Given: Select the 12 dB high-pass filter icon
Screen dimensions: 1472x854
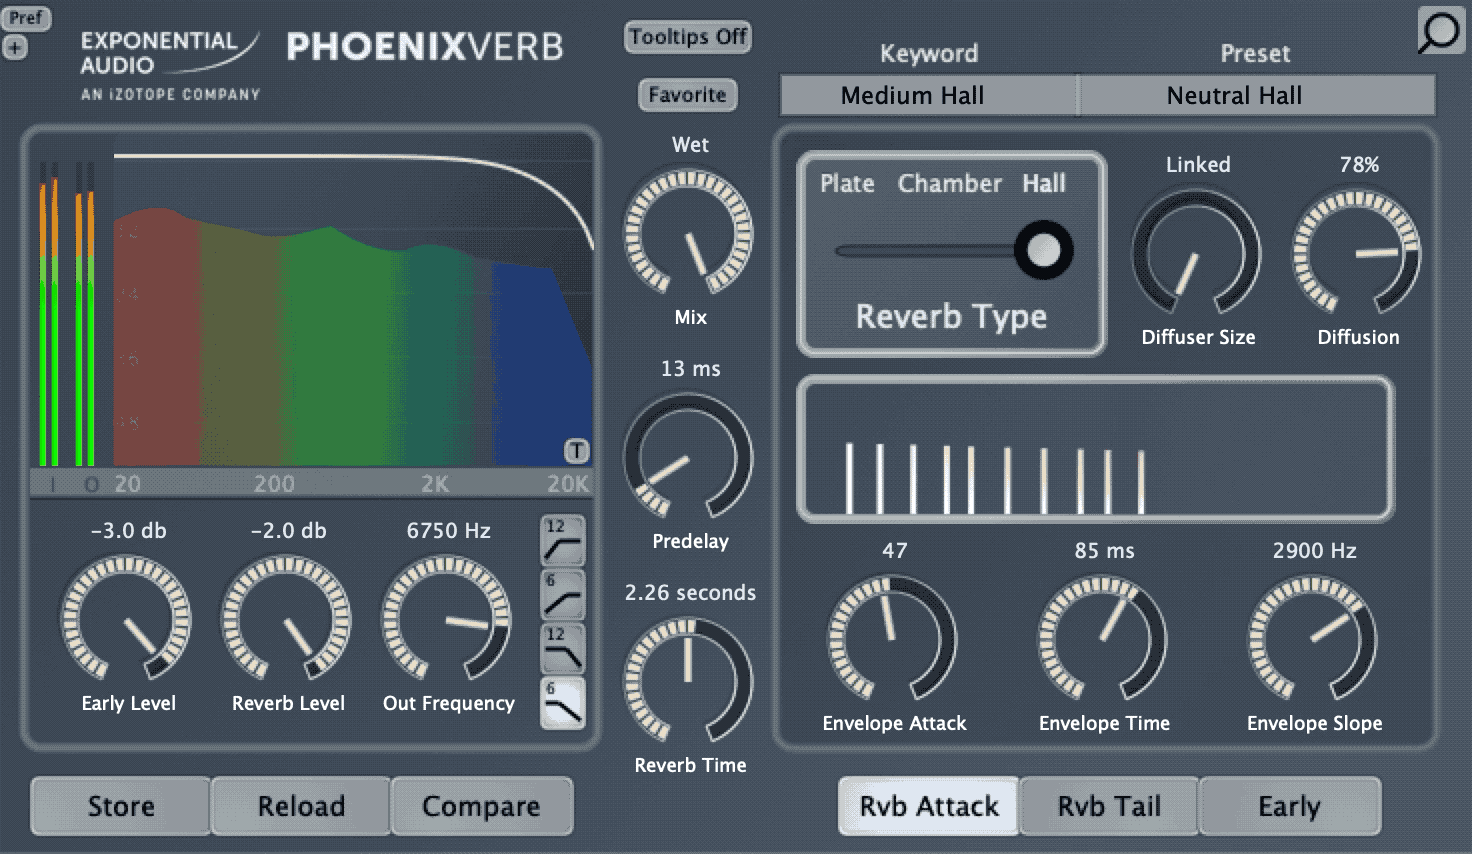Looking at the screenshot, I should [562, 541].
